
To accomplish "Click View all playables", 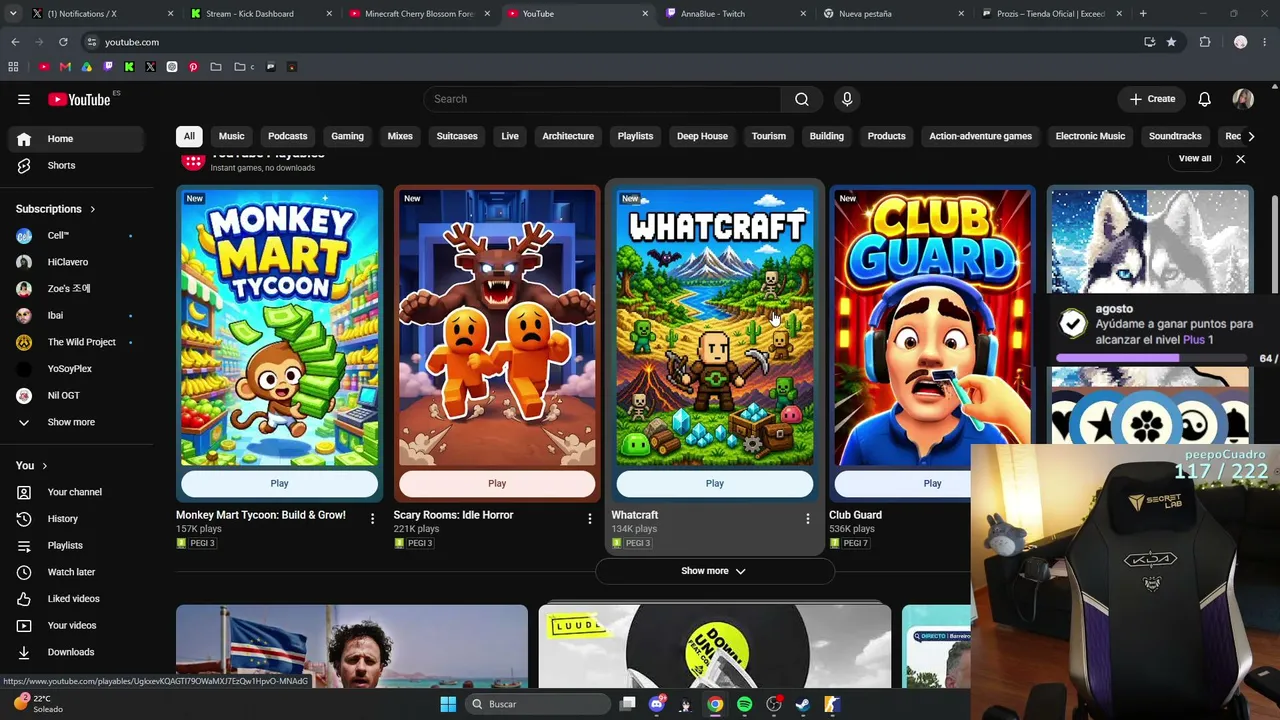I will click(1194, 159).
